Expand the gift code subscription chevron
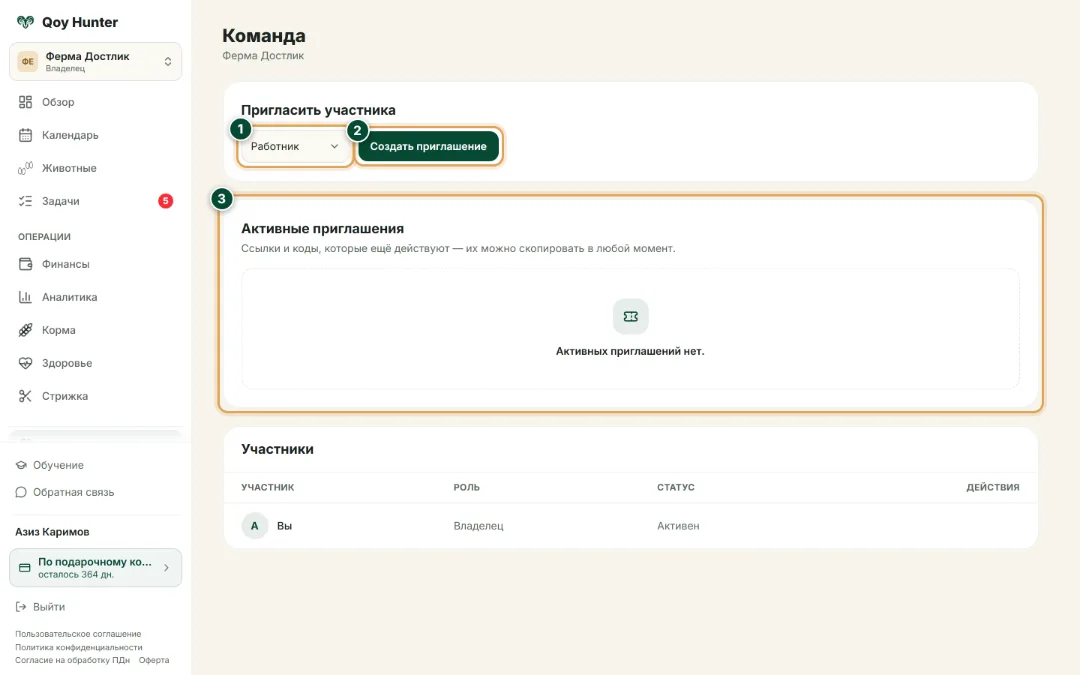The image size is (1080, 675). click(x=166, y=568)
